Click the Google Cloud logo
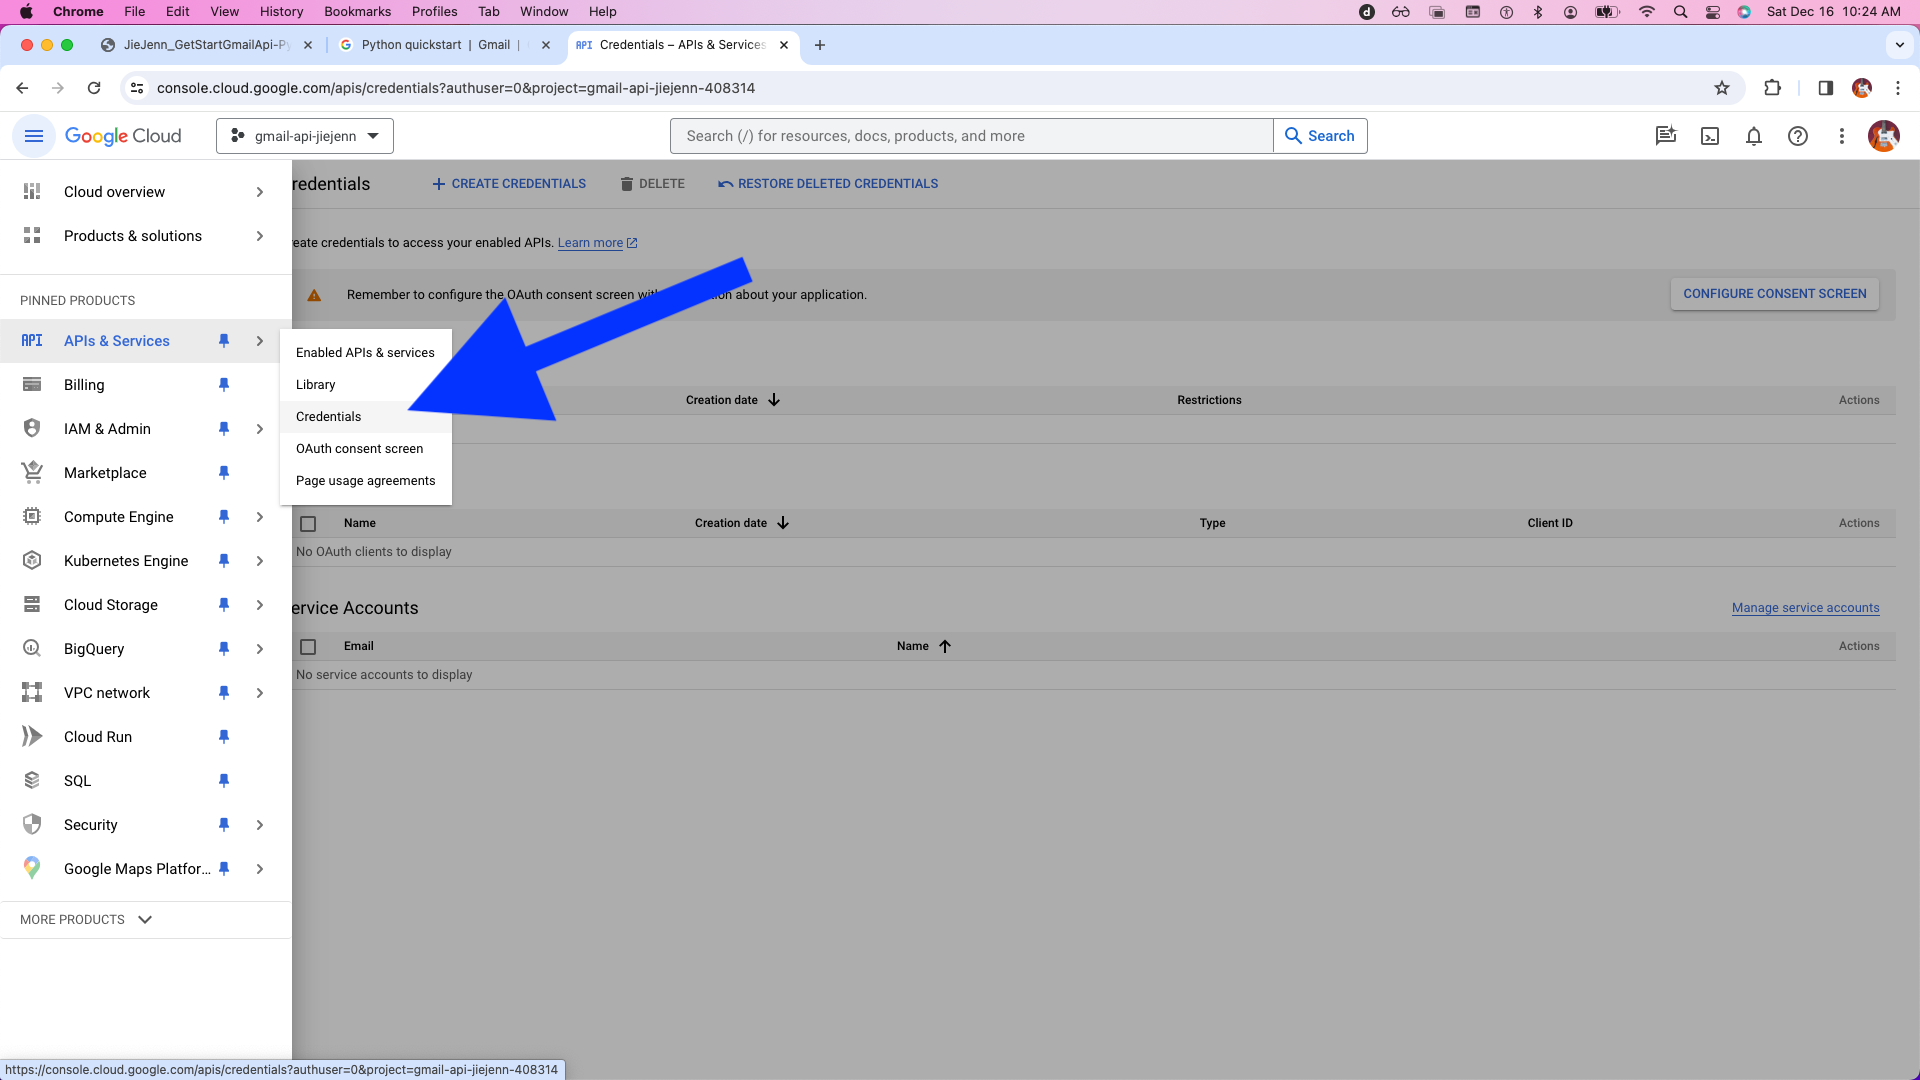 pos(123,136)
